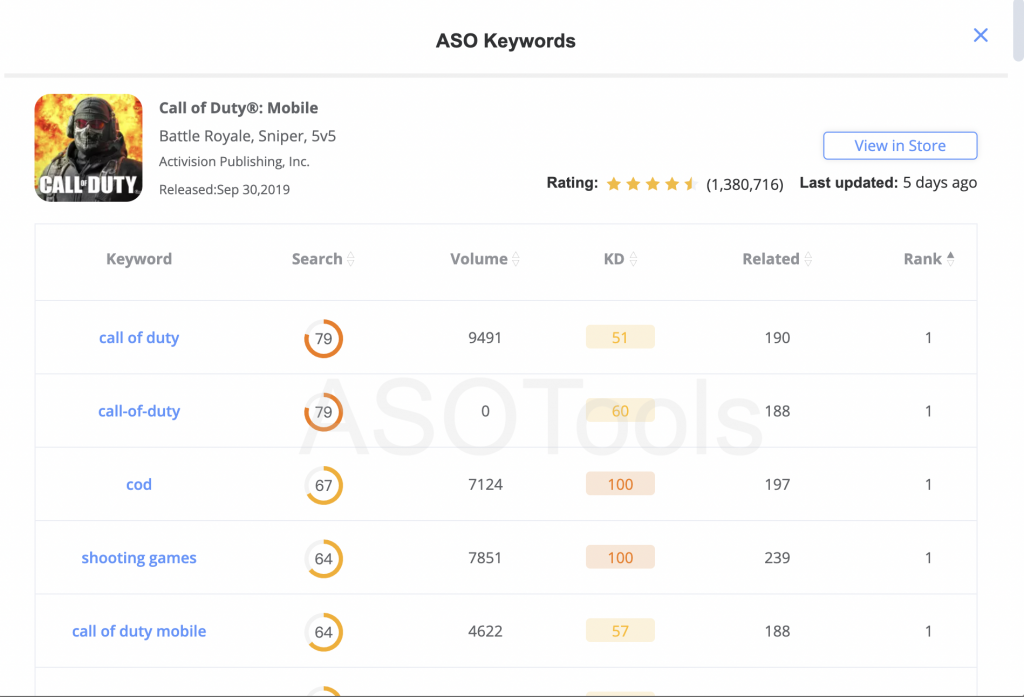This screenshot has height=697, width=1024.
Task: Click related value 239
Action: [x=777, y=558]
